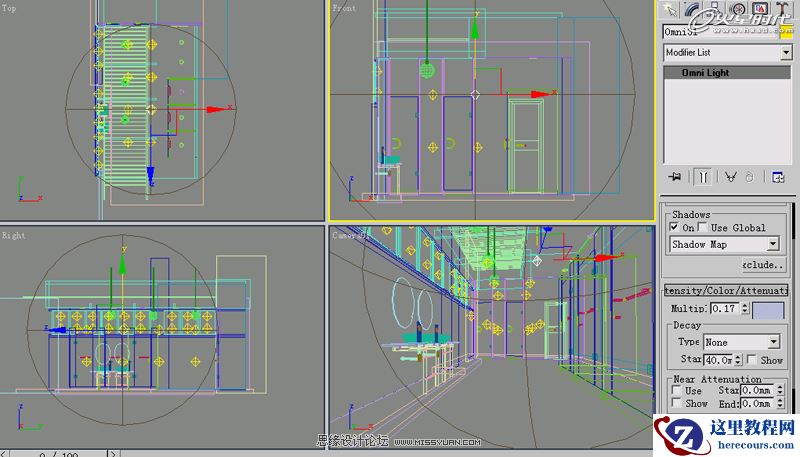The image size is (800, 457).
Task: Click the Make Unique icon
Action: (731, 177)
